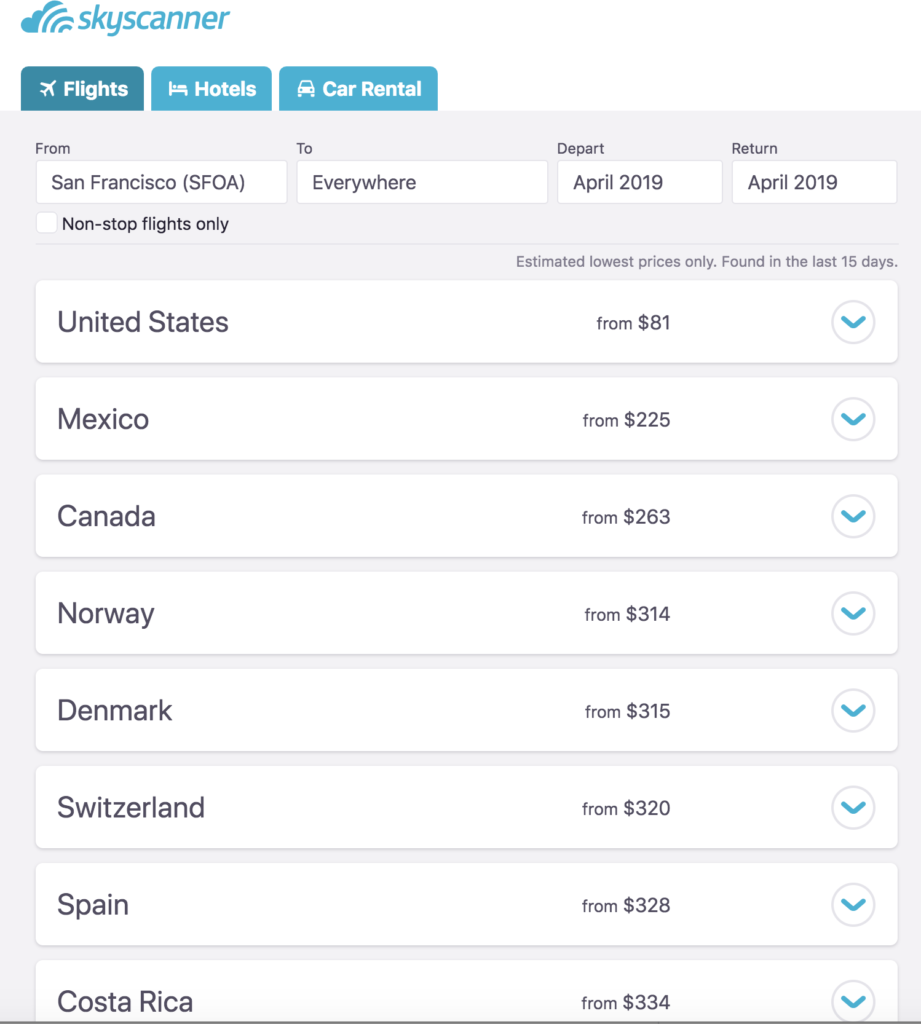
Task: Click the car icon on Car Rental tab
Action: [x=306, y=89]
